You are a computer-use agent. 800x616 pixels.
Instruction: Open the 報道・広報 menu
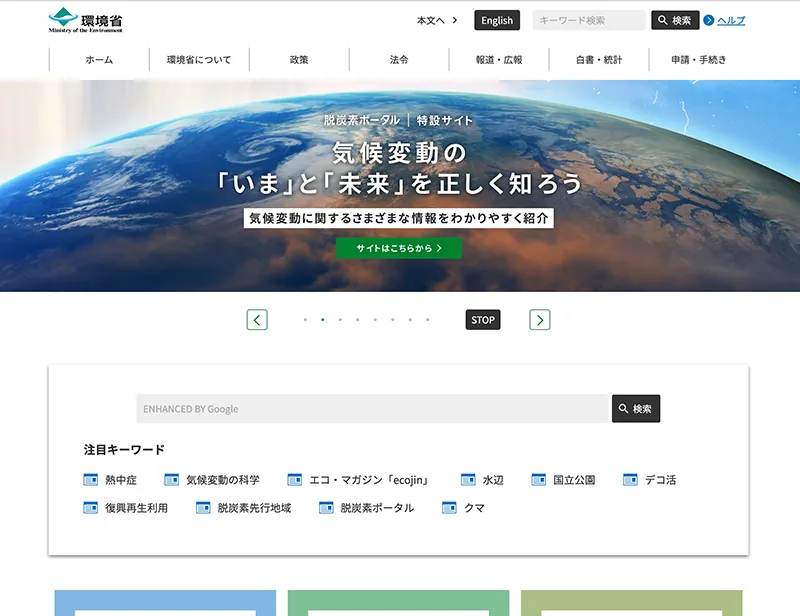click(499, 60)
